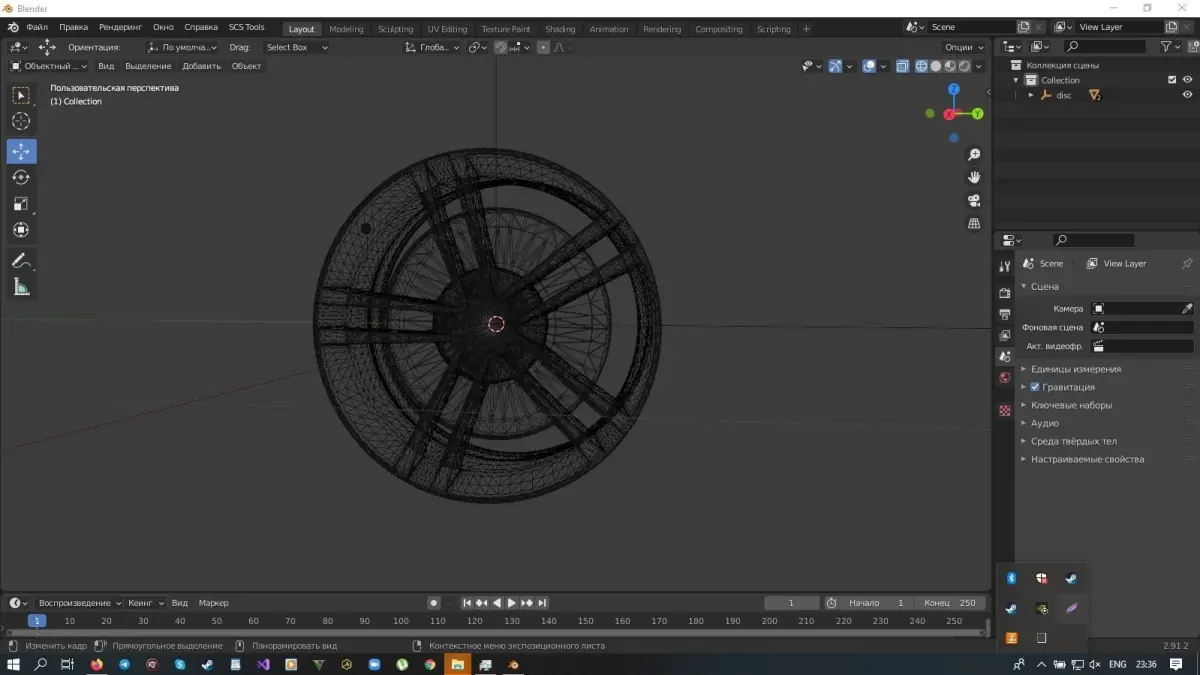1200x675 pixels.
Task: Switch to solid viewport shading
Action: (936, 66)
